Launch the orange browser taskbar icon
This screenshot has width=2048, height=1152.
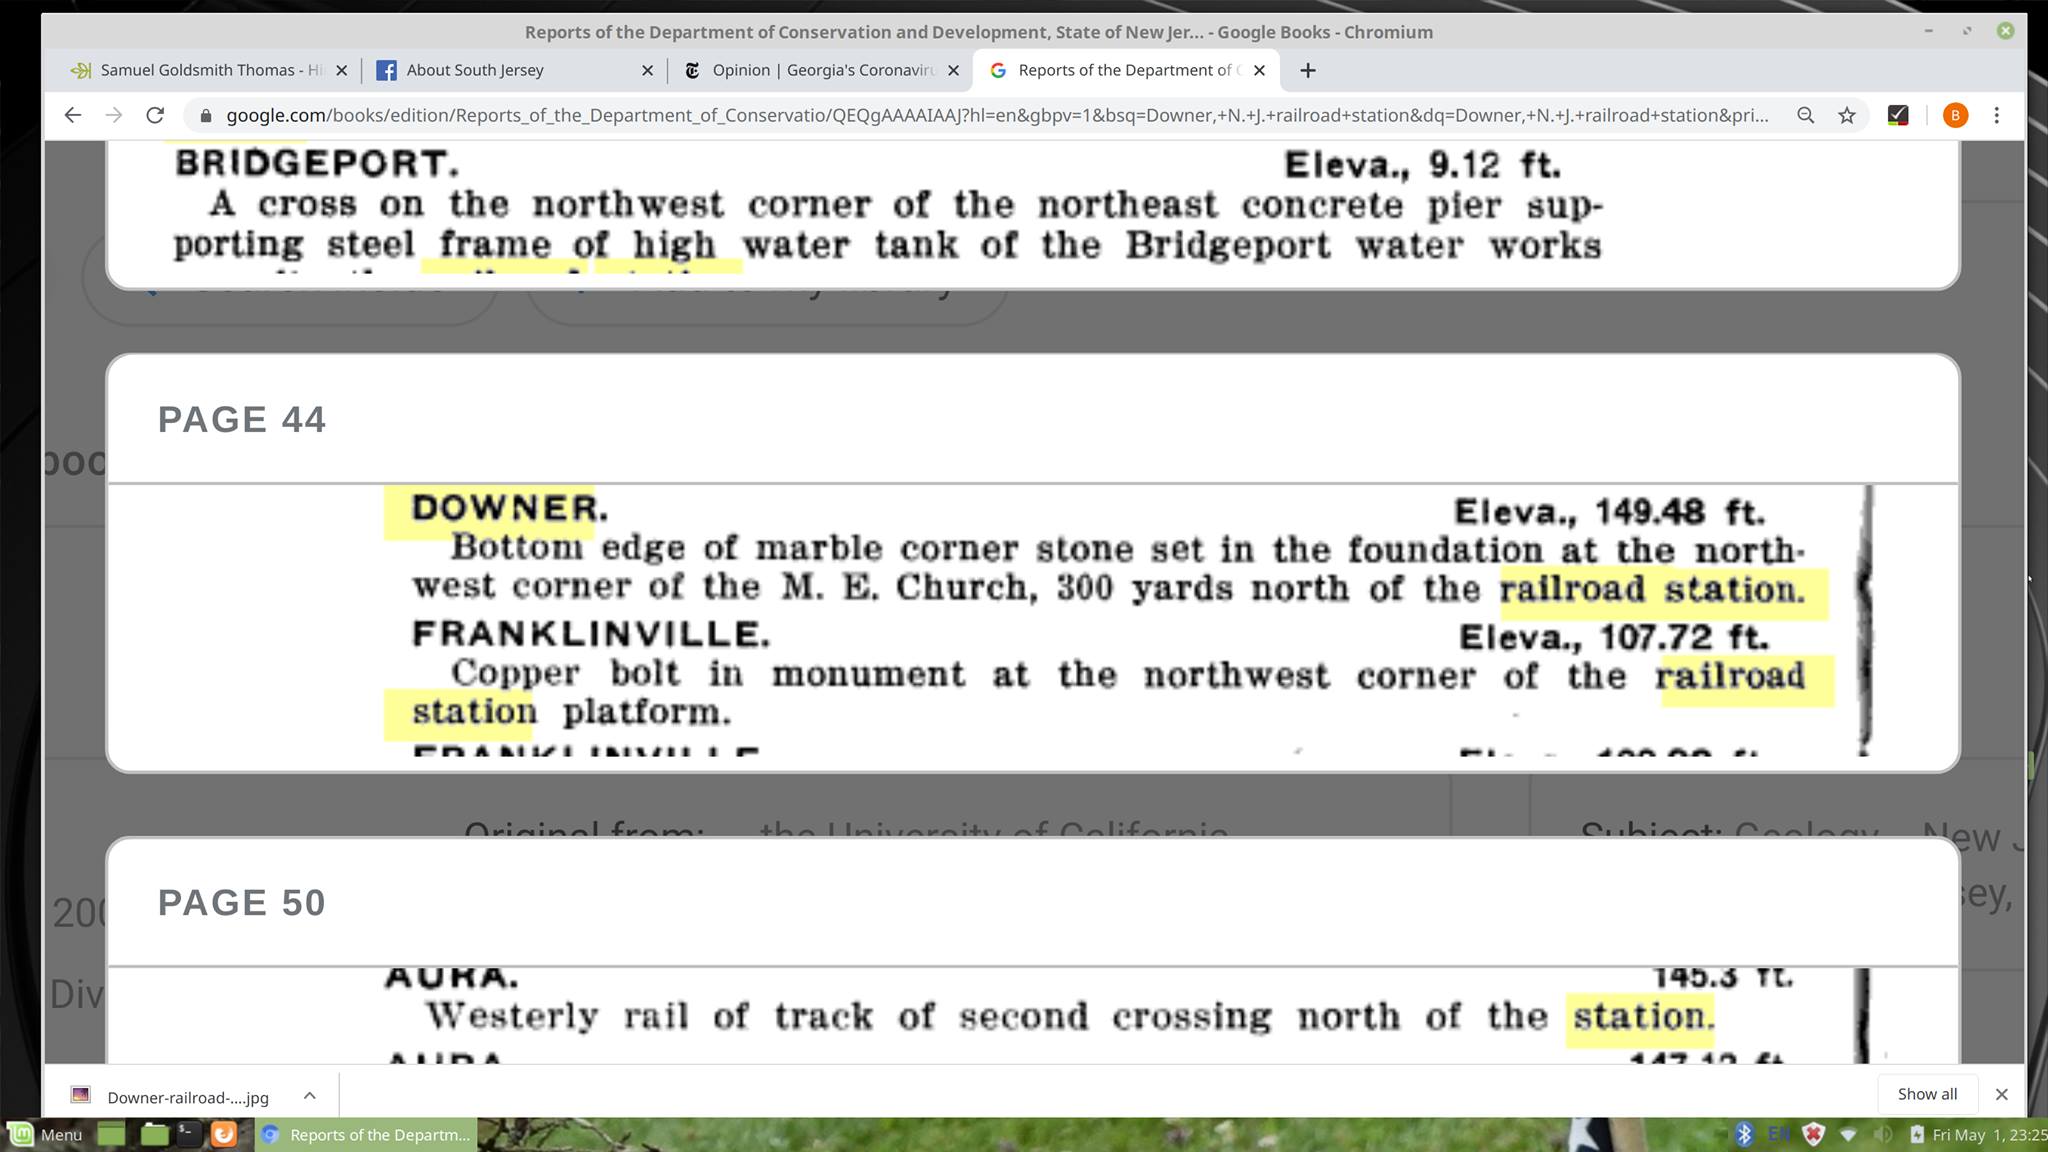pyautogui.click(x=224, y=1134)
